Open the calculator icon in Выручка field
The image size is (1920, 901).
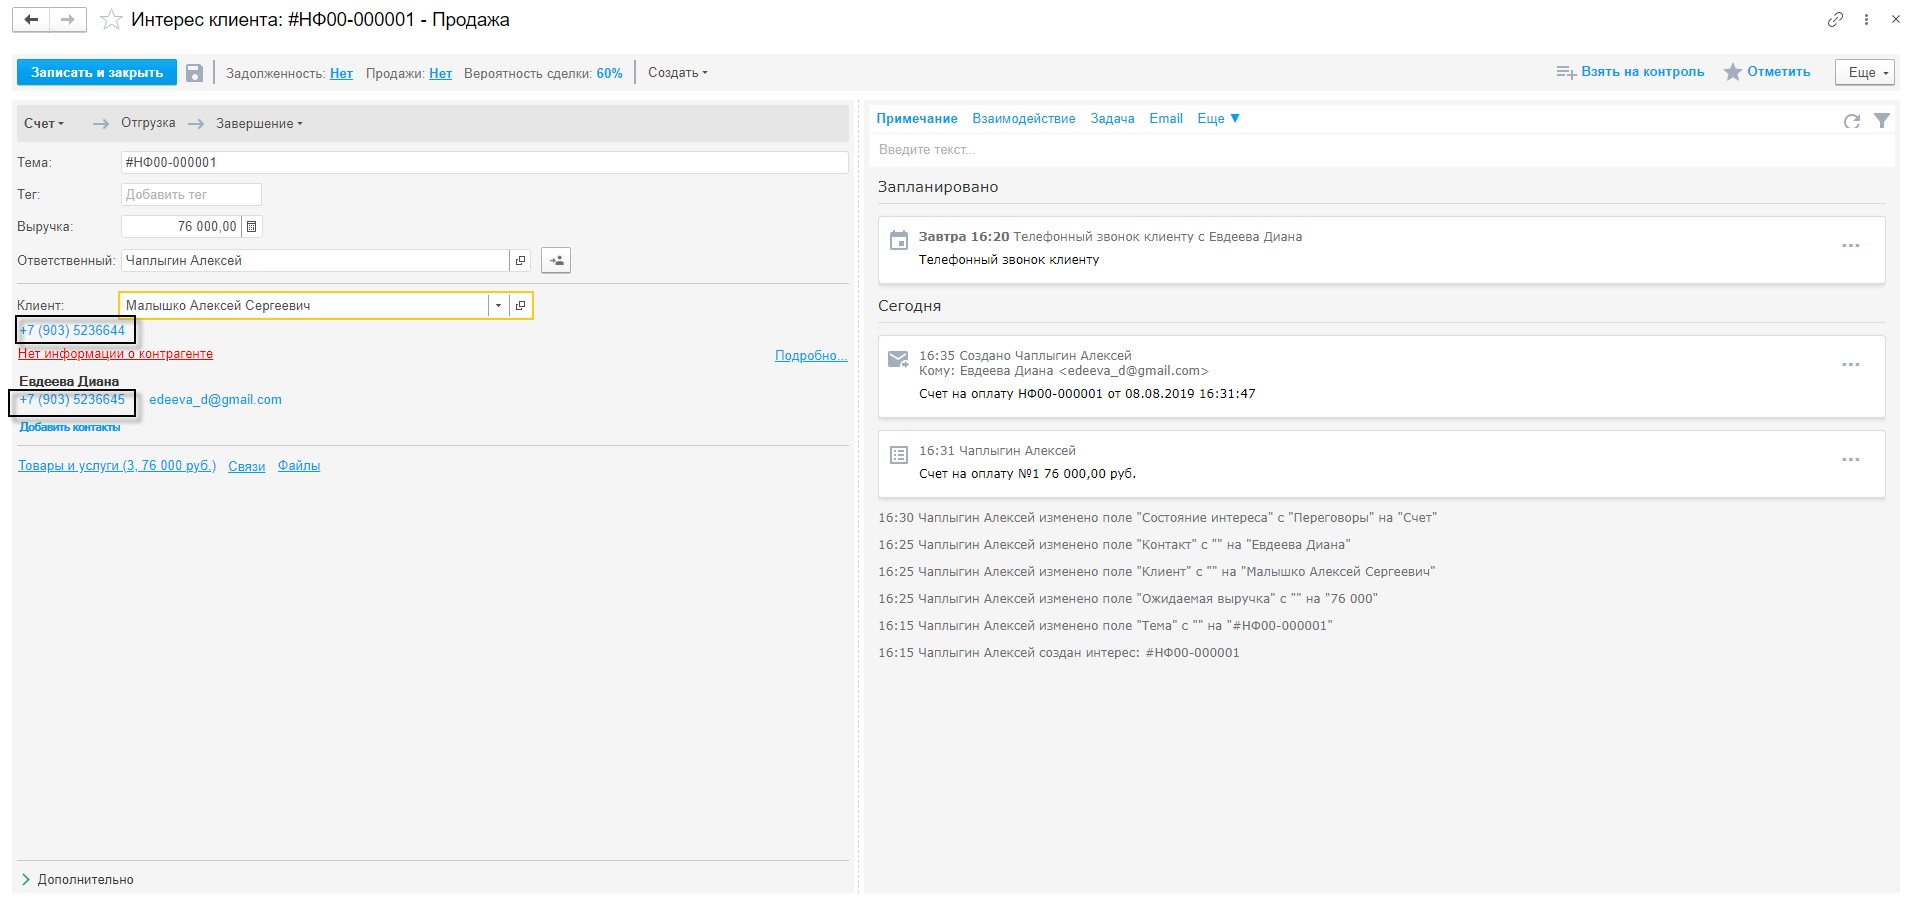[x=252, y=227]
